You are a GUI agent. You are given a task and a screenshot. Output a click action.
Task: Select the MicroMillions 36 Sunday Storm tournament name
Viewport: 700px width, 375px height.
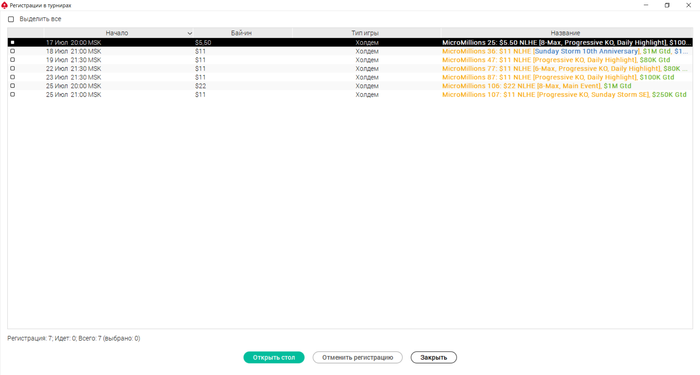pos(566,51)
